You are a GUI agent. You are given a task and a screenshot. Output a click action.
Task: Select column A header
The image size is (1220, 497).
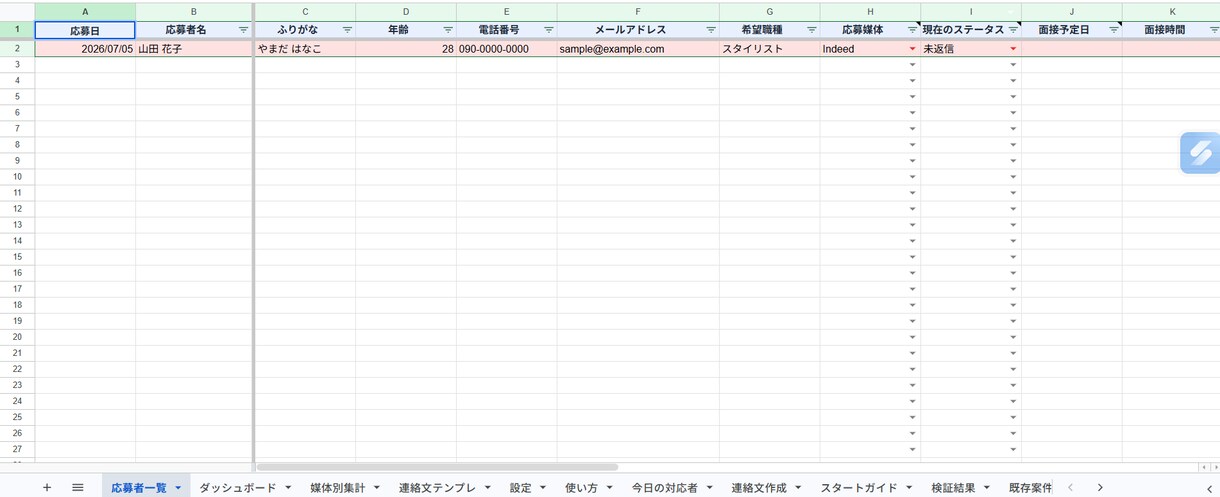(85, 11)
